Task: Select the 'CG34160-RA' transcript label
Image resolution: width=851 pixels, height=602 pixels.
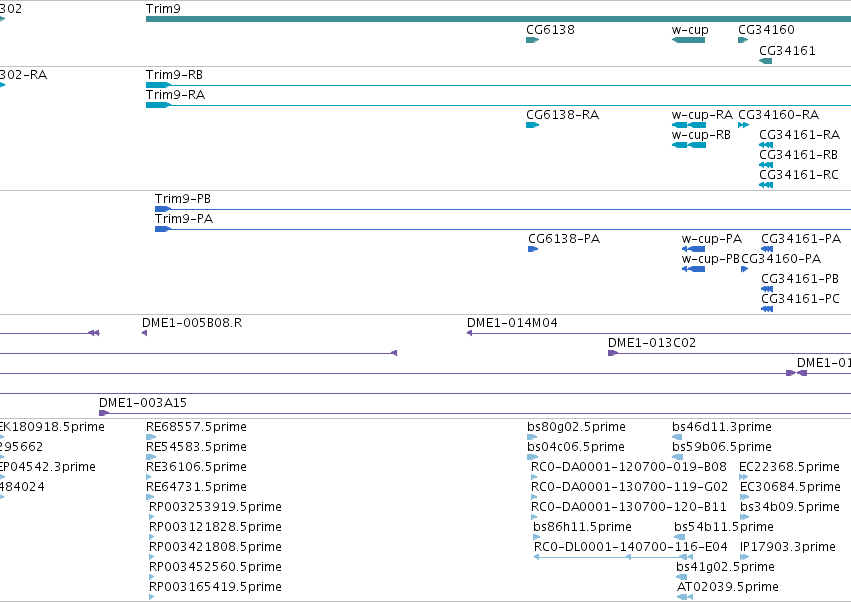Action: click(778, 115)
